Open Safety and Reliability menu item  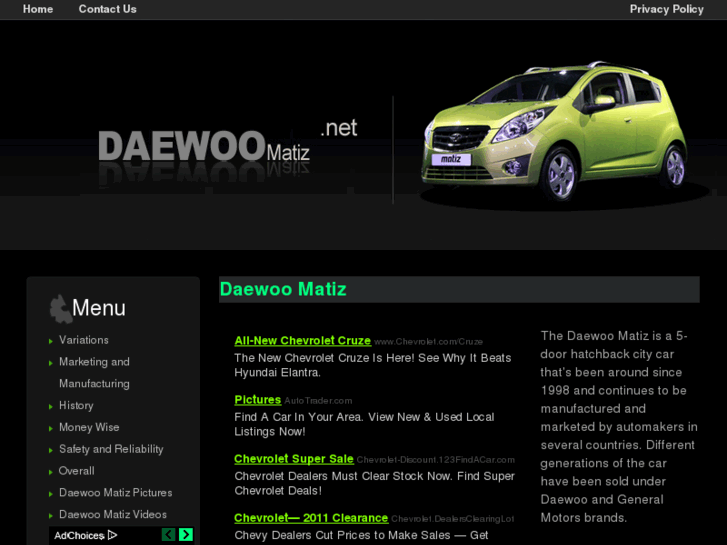[111, 449]
